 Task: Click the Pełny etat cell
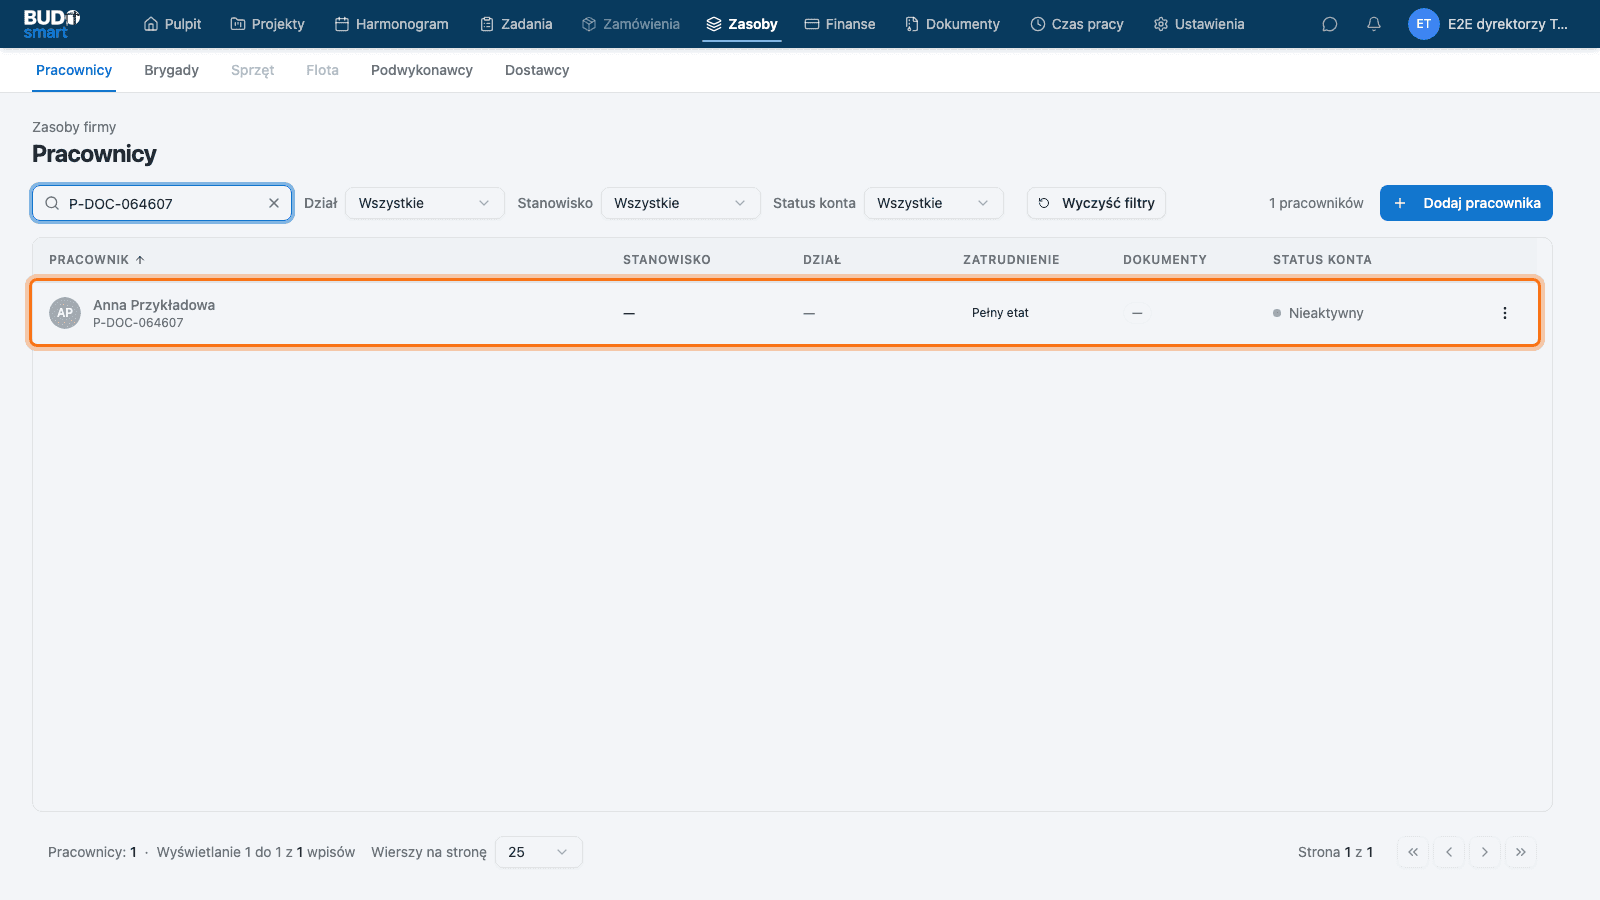(1000, 313)
